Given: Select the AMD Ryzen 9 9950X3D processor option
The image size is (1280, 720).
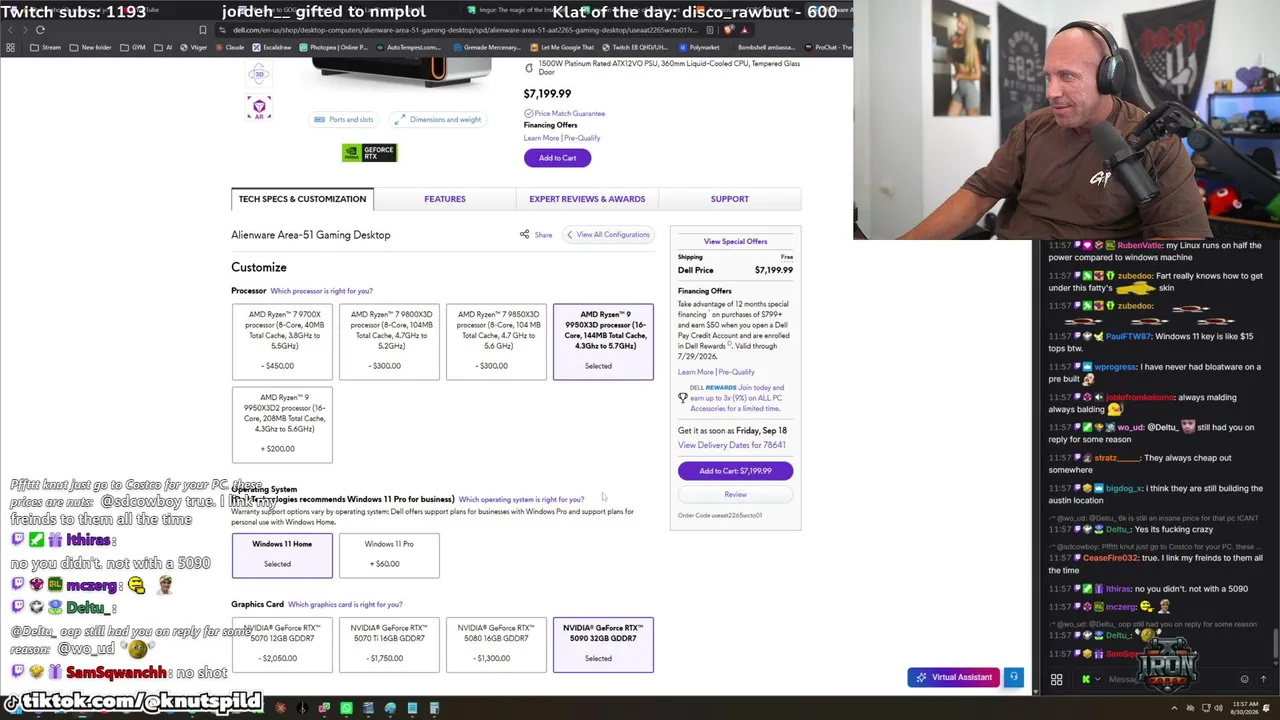Looking at the screenshot, I should 603,341.
